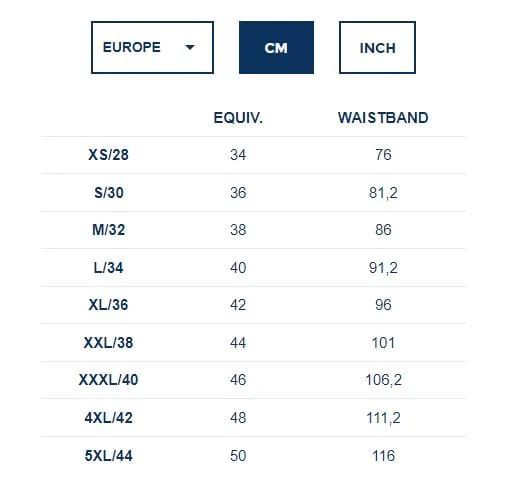This screenshot has width=518, height=500.
Task: Choose the 5XL/44 size row
Action: pos(253,456)
